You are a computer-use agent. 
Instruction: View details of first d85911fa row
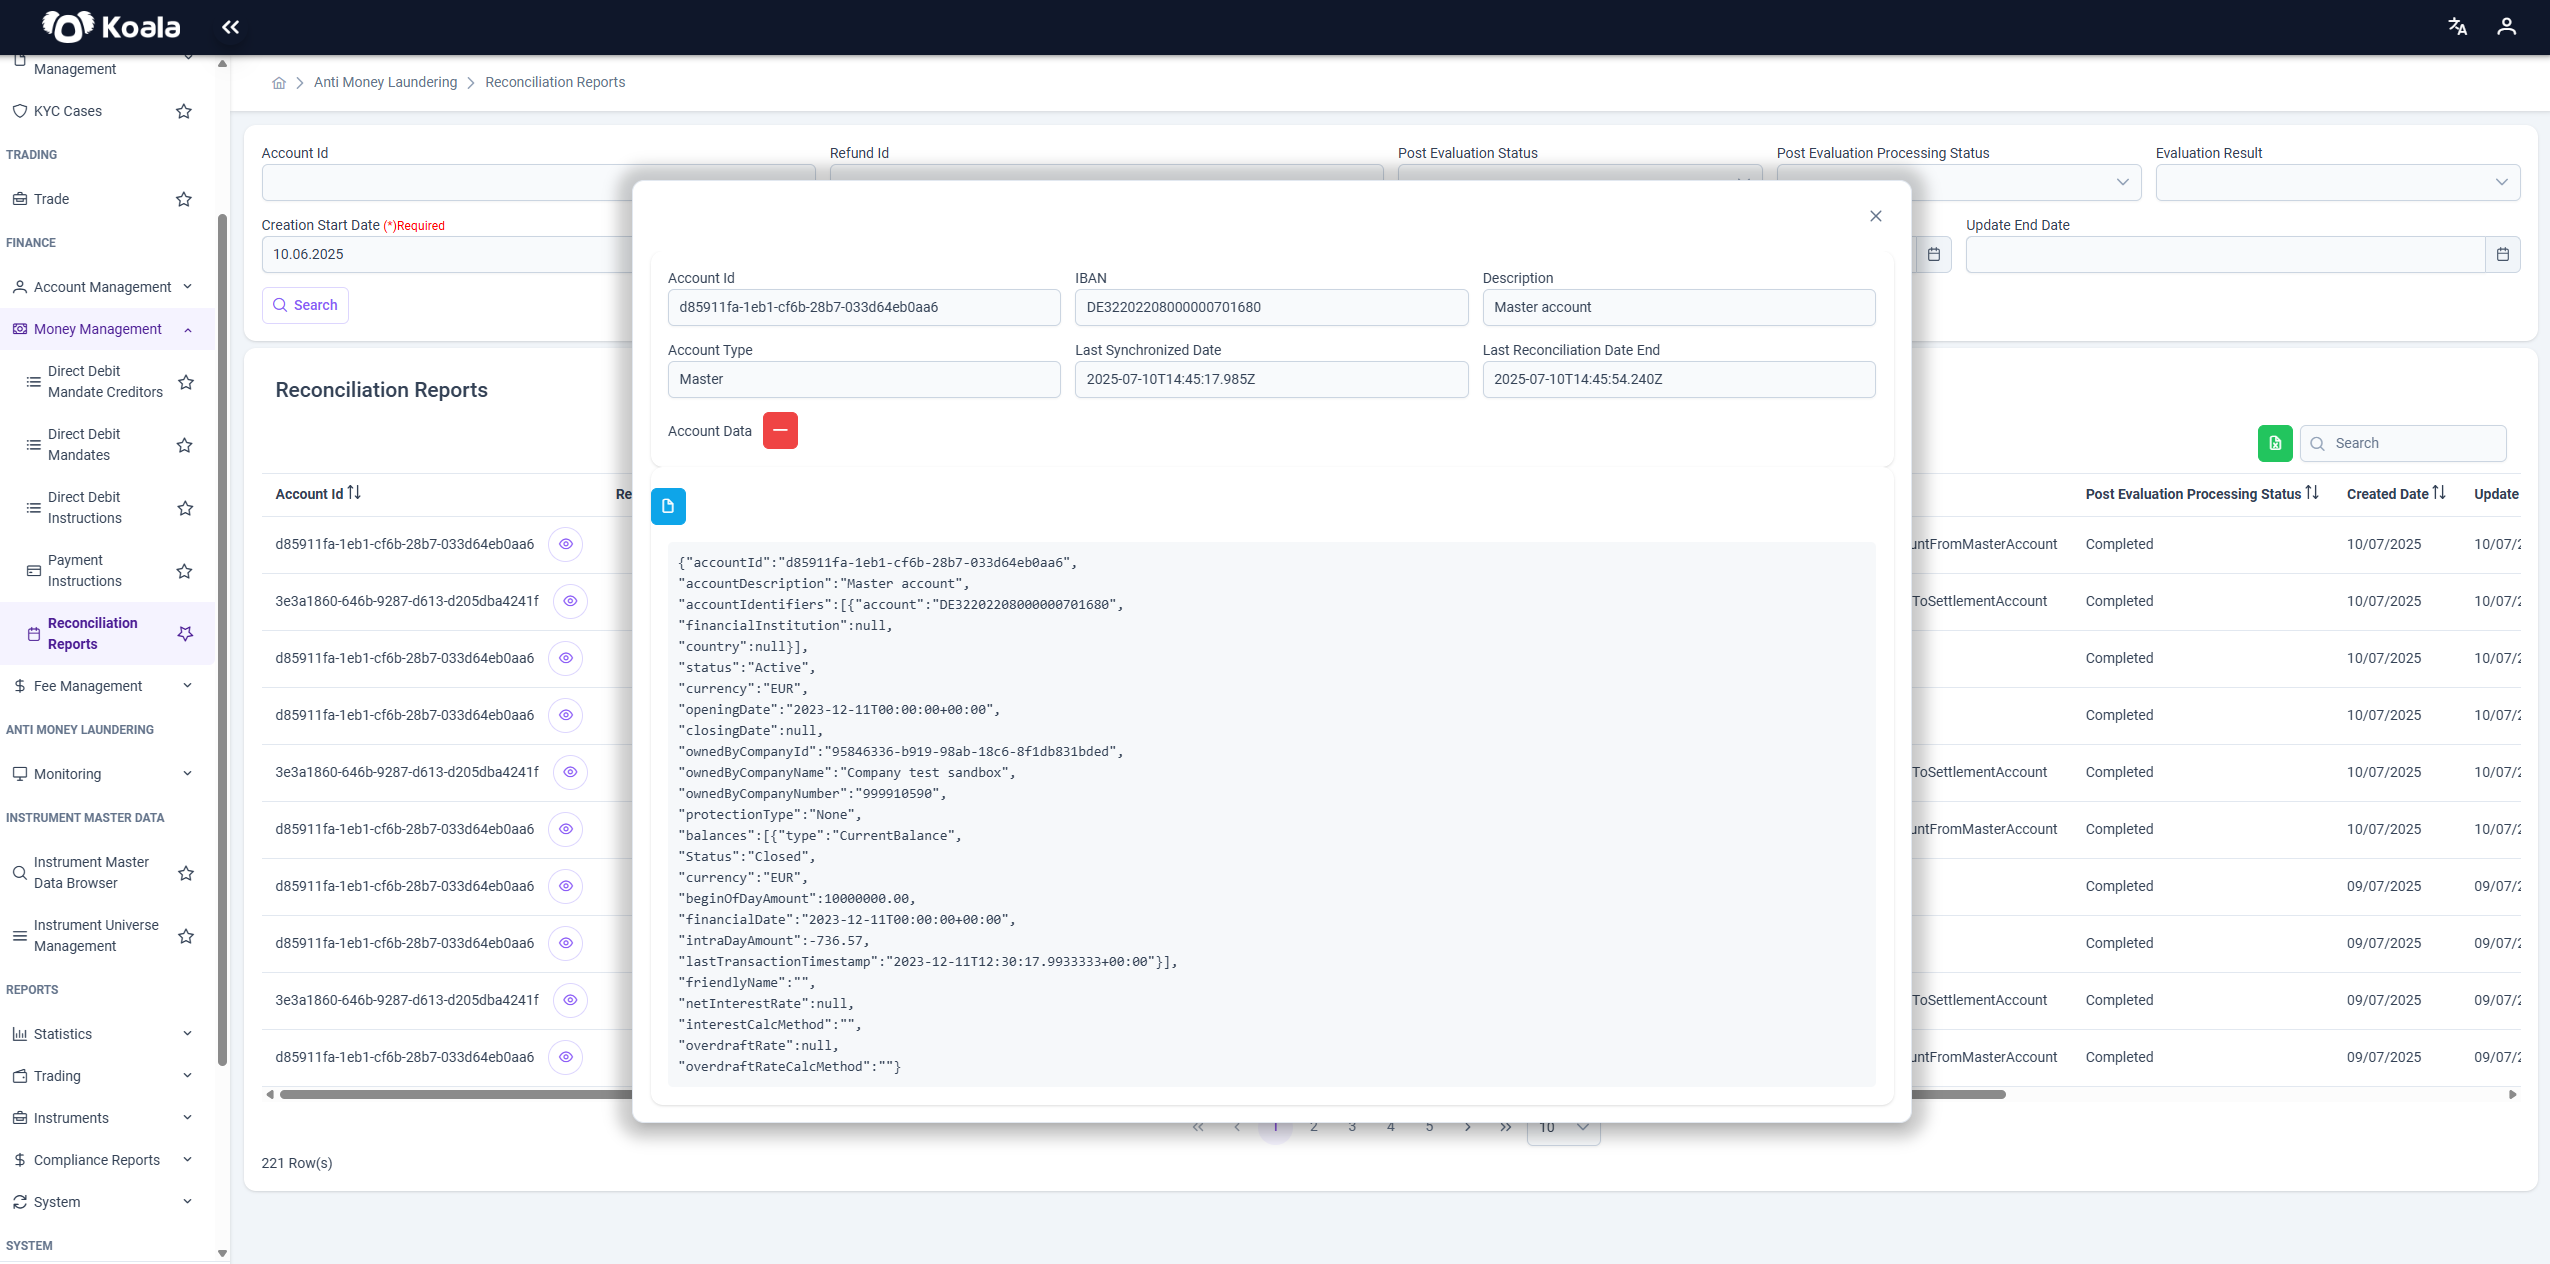tap(566, 544)
